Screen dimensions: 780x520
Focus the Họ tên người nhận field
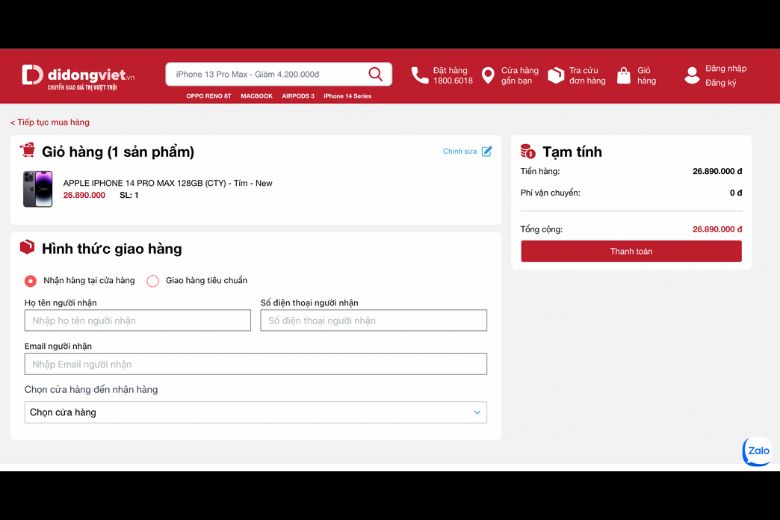(137, 320)
